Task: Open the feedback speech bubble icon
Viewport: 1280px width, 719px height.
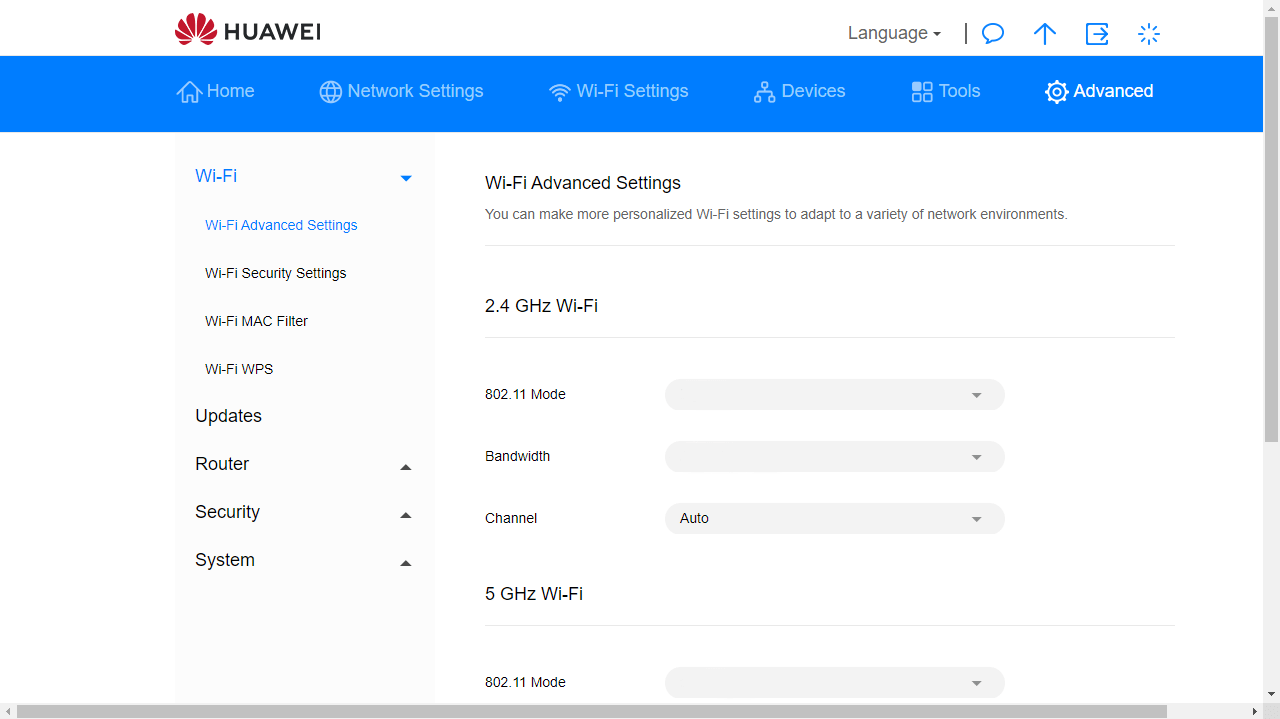Action: click(992, 33)
